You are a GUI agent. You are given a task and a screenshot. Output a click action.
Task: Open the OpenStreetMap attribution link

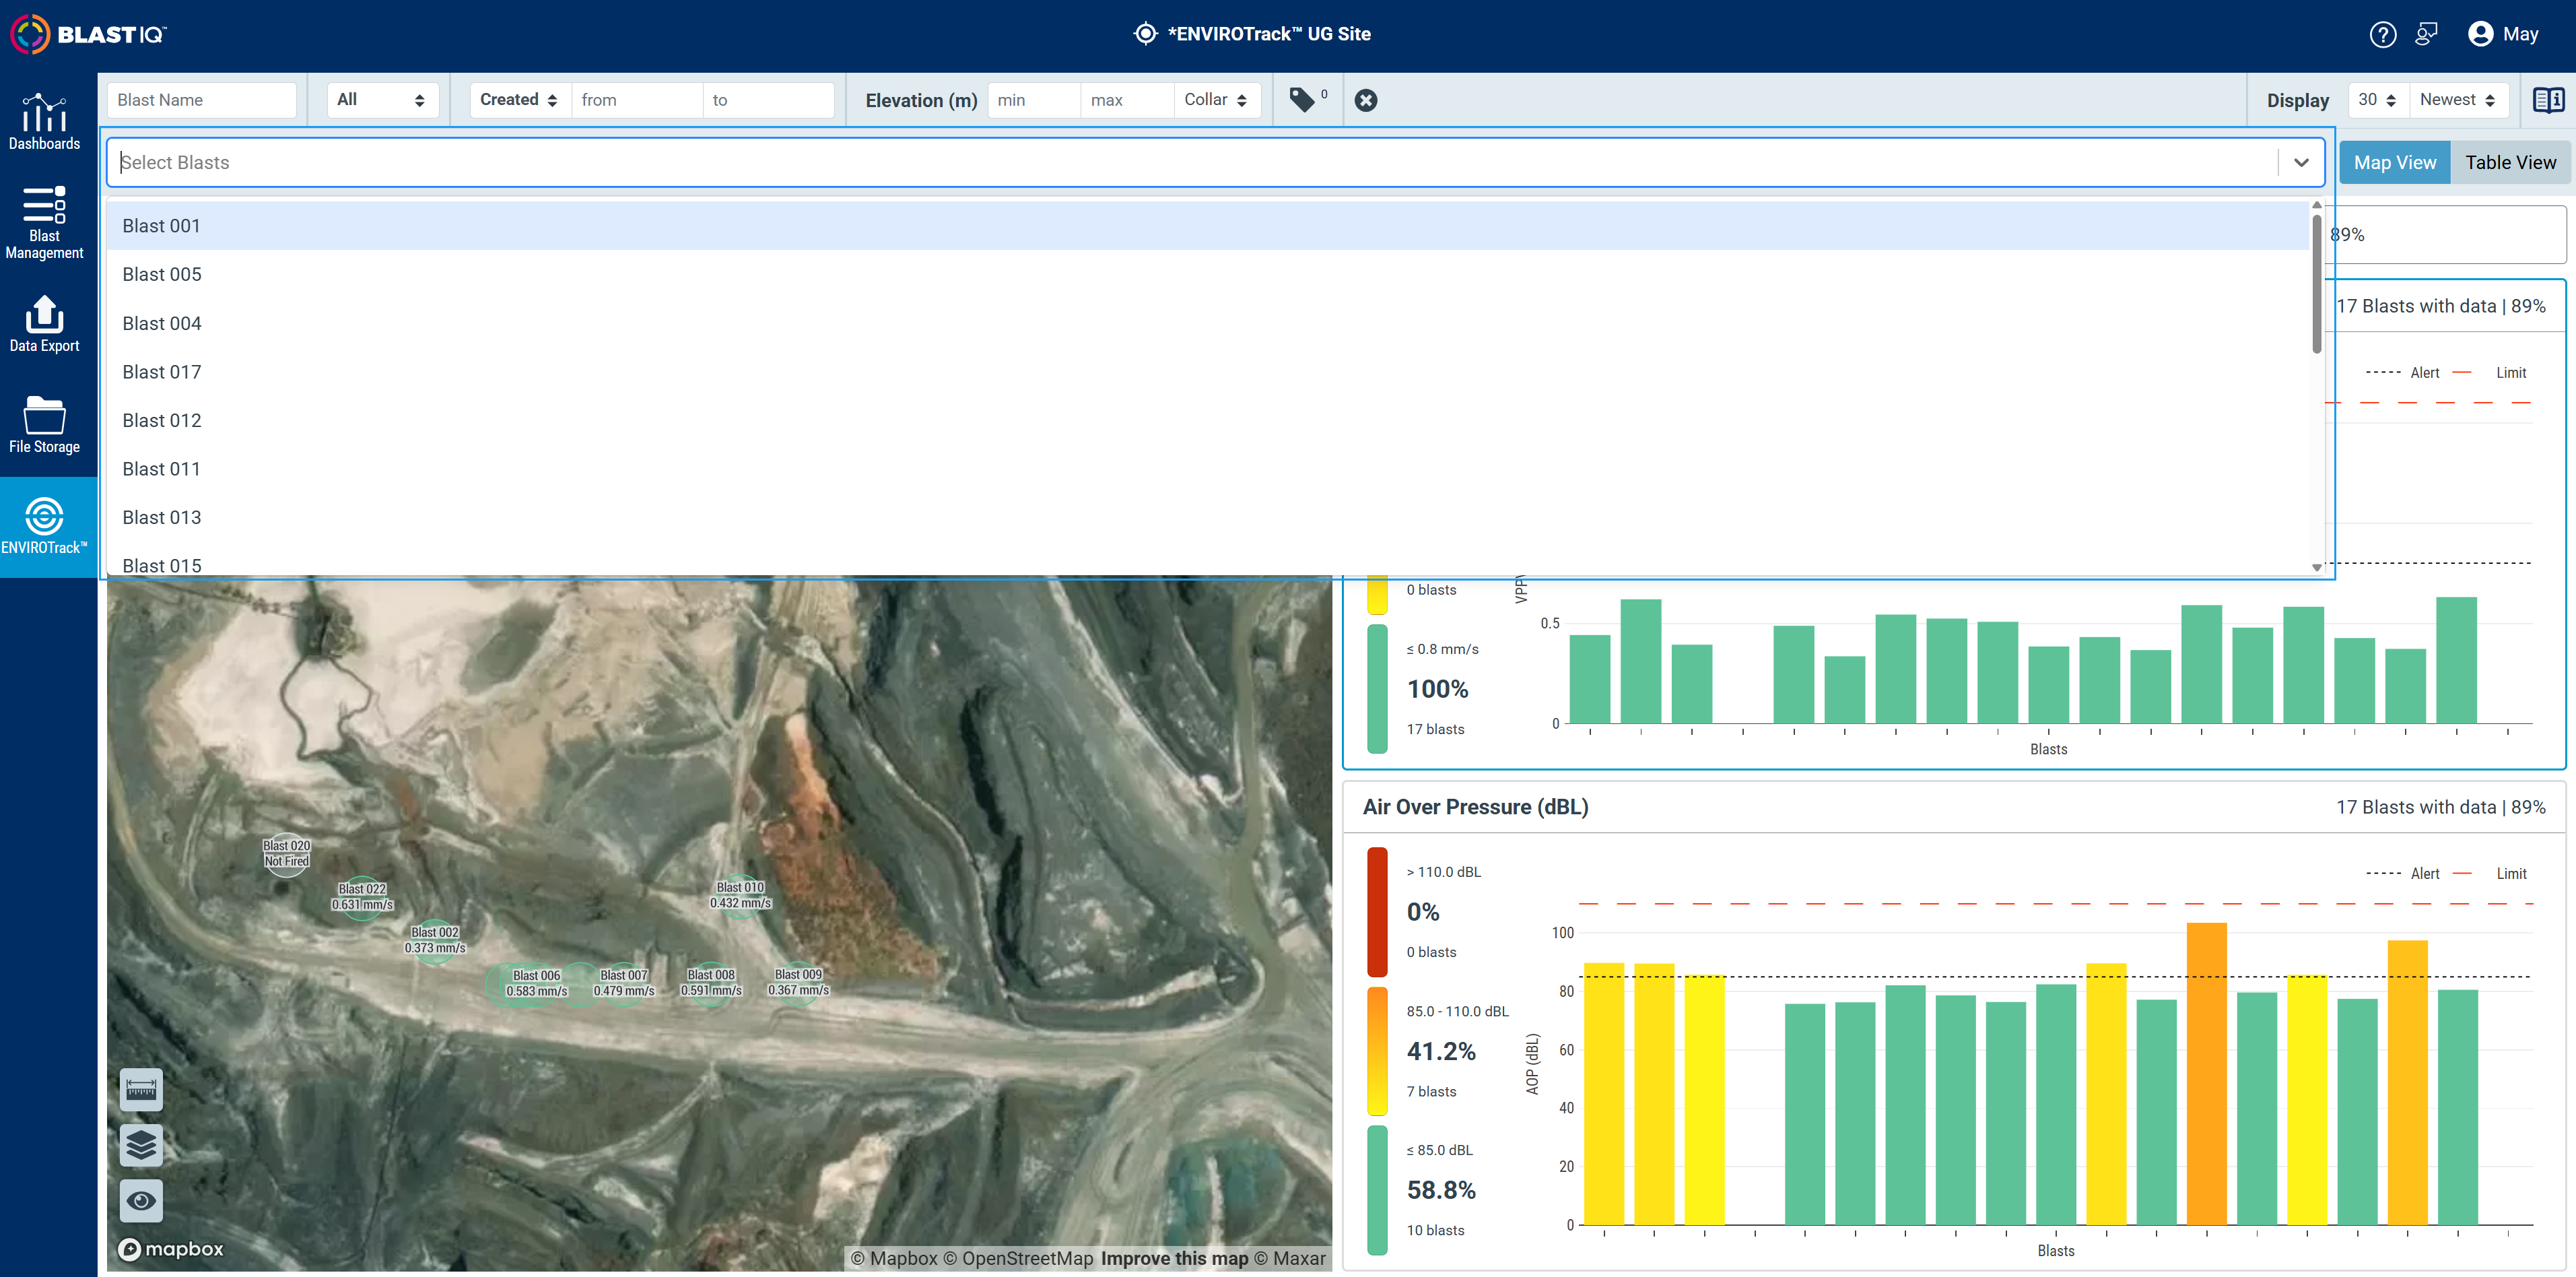1019,1258
